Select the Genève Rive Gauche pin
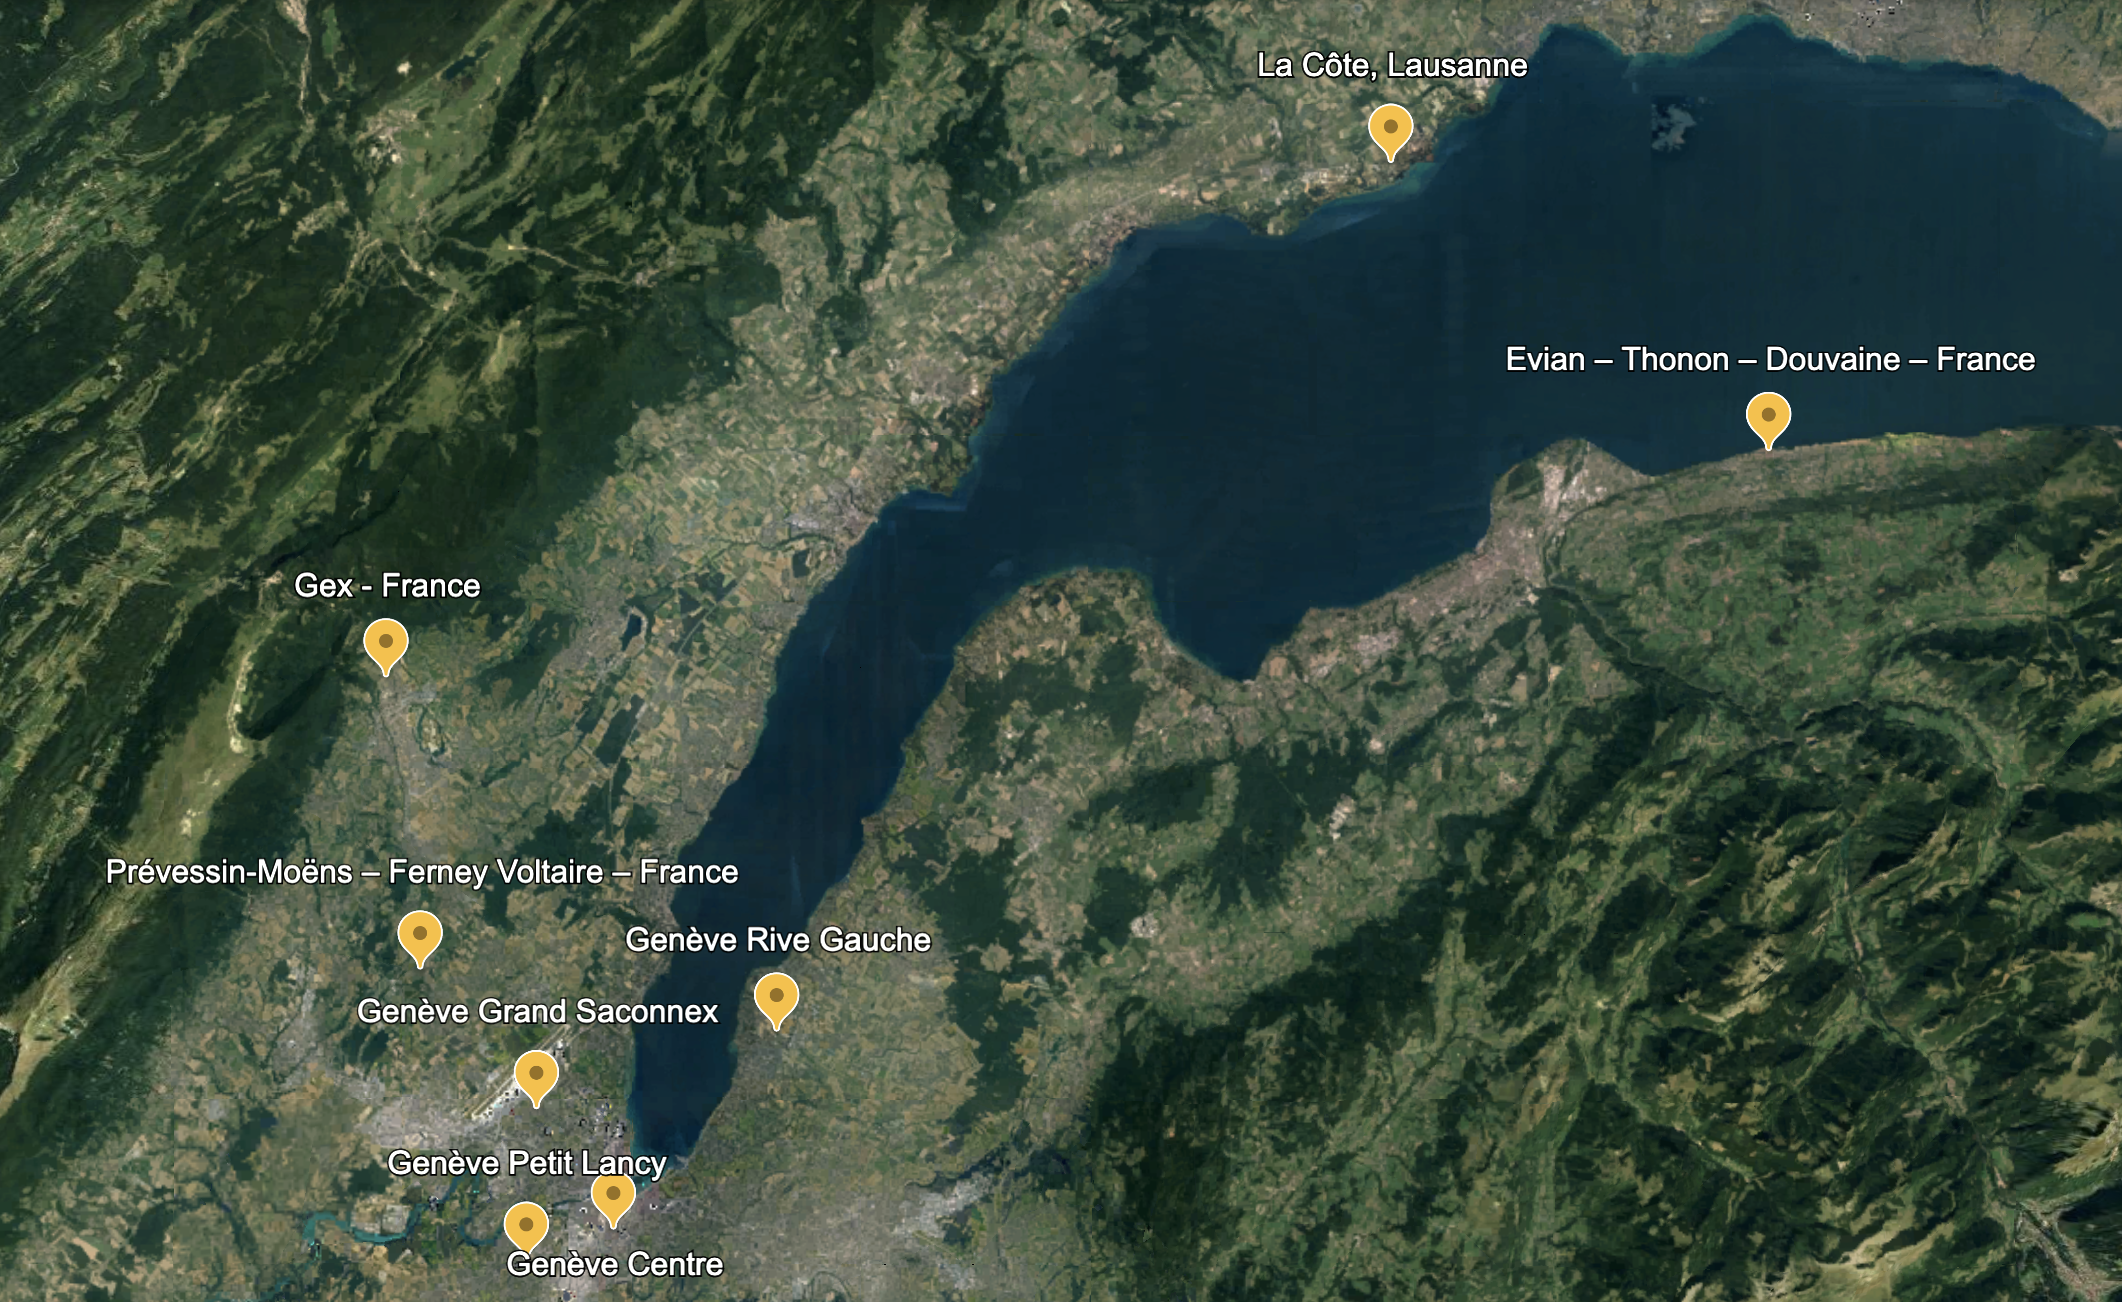The image size is (2122, 1302). point(776,998)
